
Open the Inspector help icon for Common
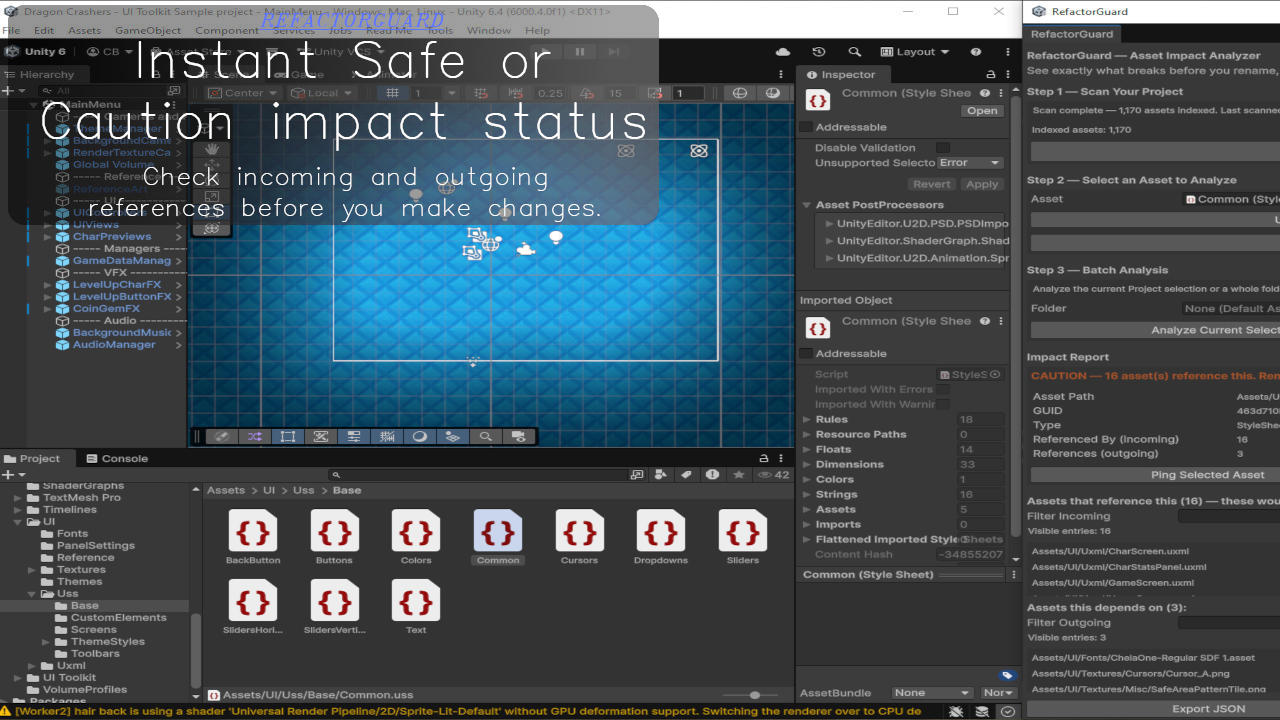coord(985,93)
